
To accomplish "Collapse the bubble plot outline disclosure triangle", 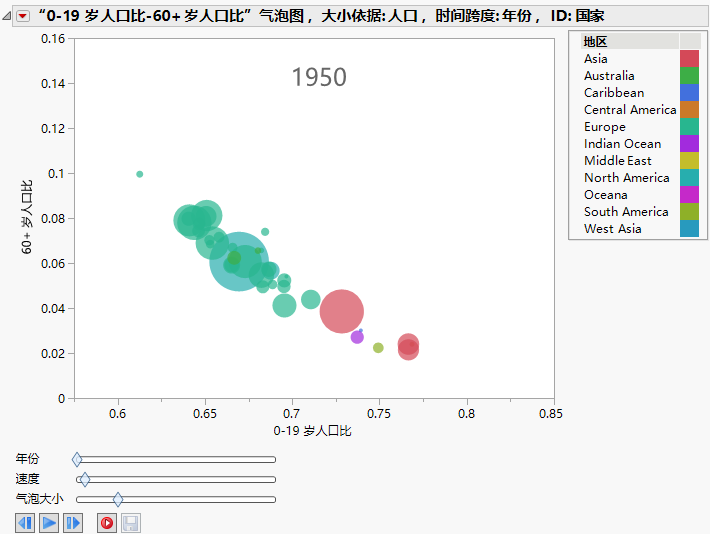I will 6,17.
